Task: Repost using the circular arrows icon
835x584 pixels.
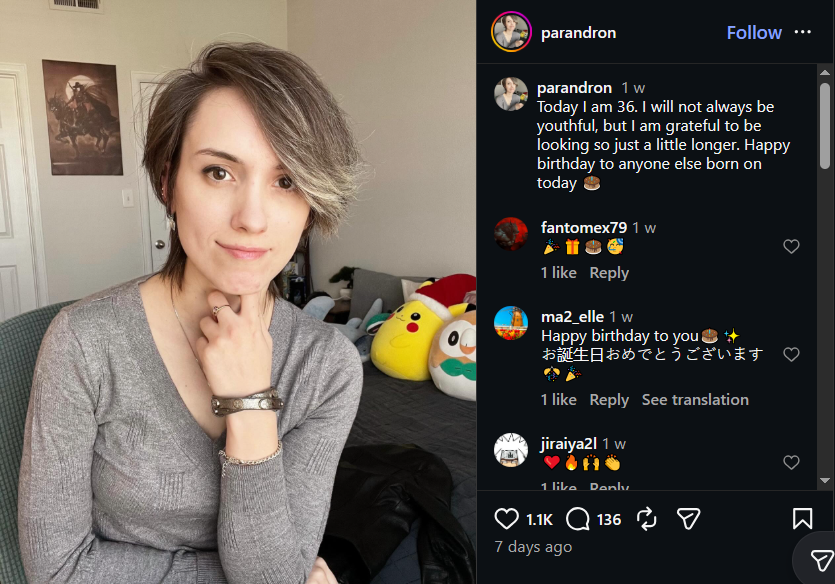Action: [646, 519]
